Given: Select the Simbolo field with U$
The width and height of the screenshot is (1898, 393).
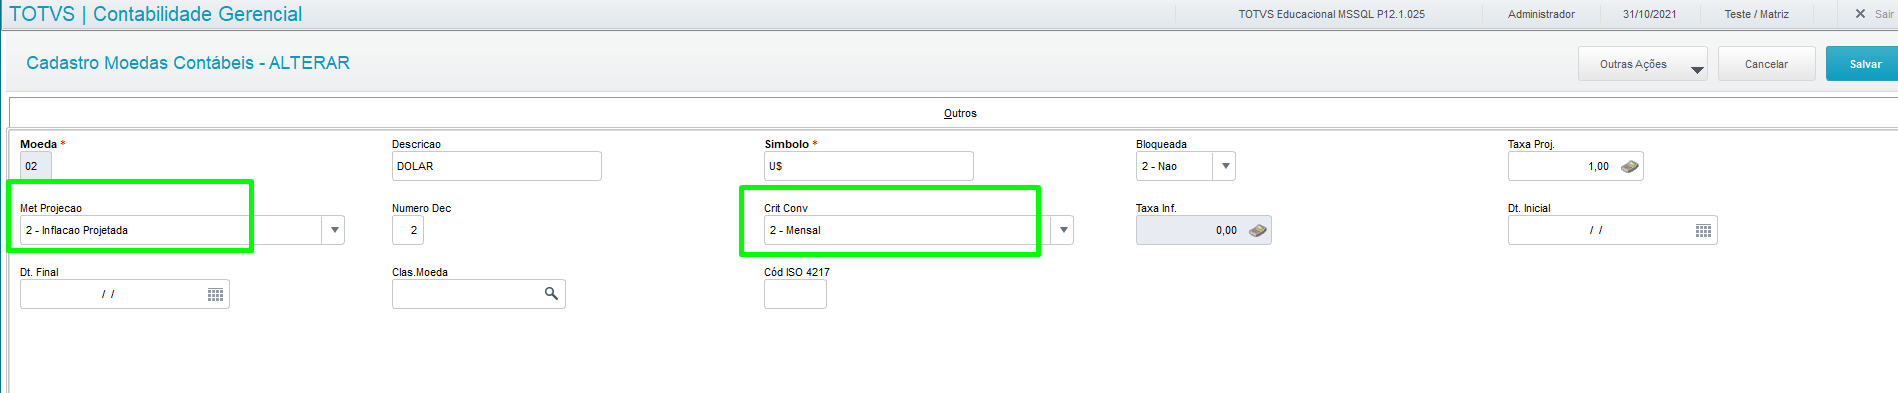Looking at the screenshot, I should pos(869,166).
